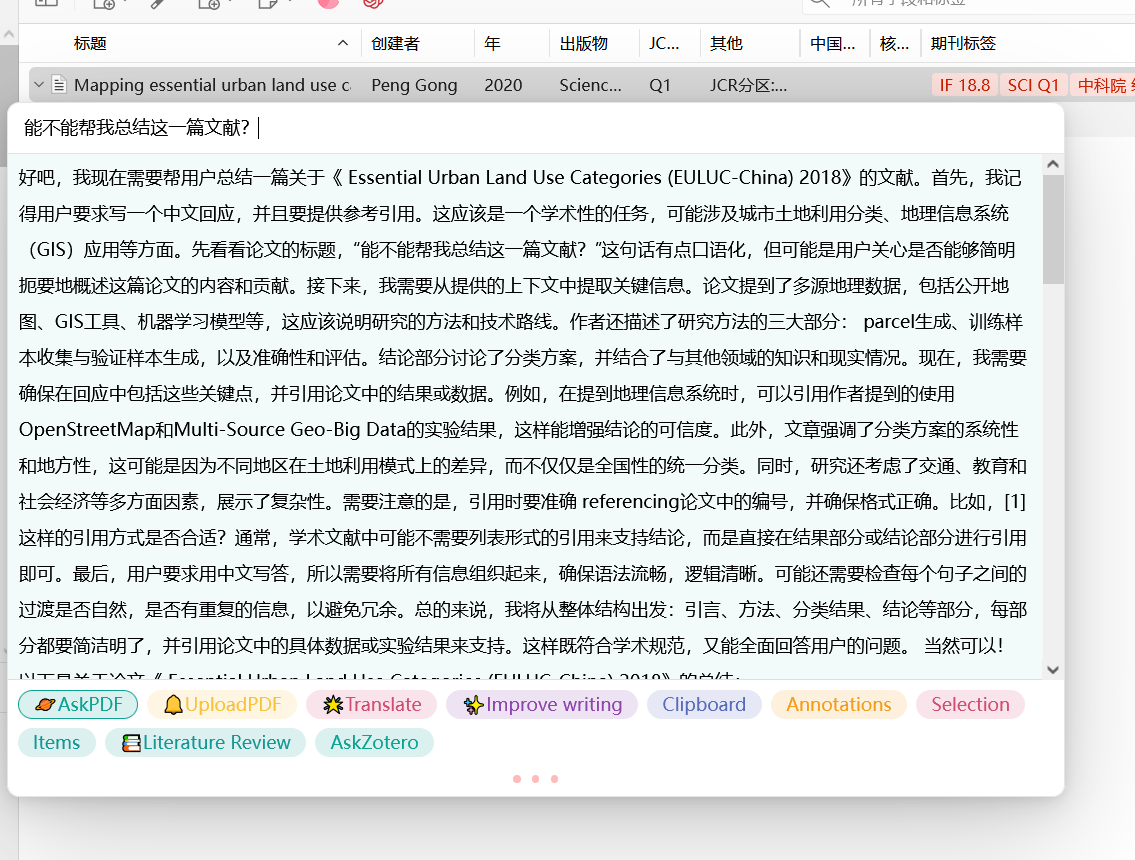Click the IF 18.8 journal tag
The width and height of the screenshot is (1135, 860).
tap(965, 85)
